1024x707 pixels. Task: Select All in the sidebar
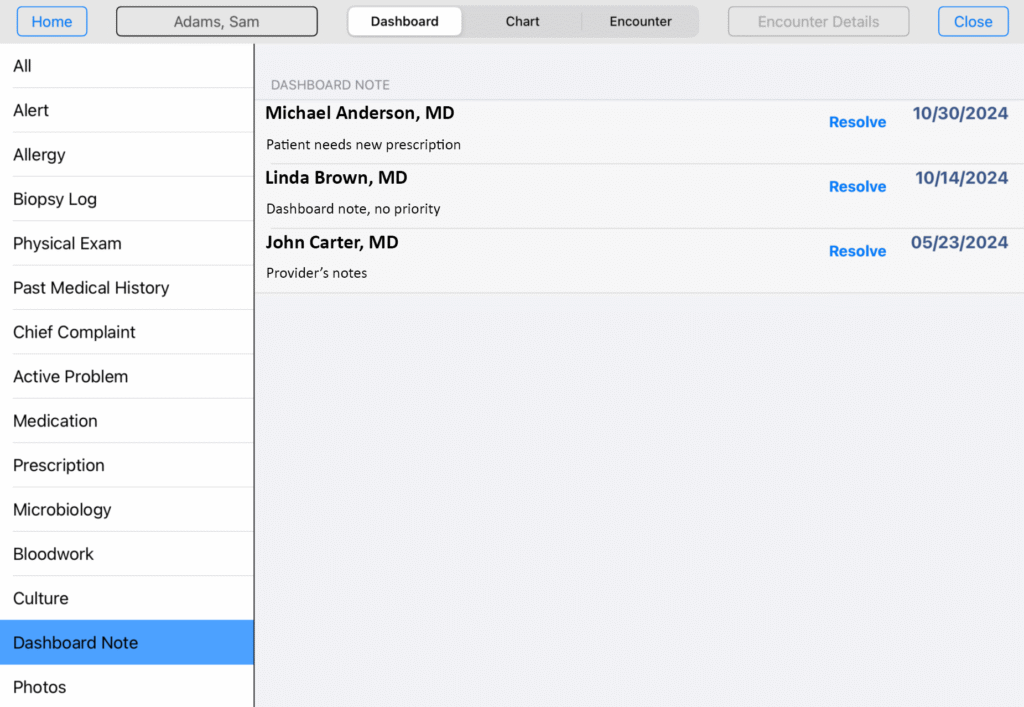[126, 66]
